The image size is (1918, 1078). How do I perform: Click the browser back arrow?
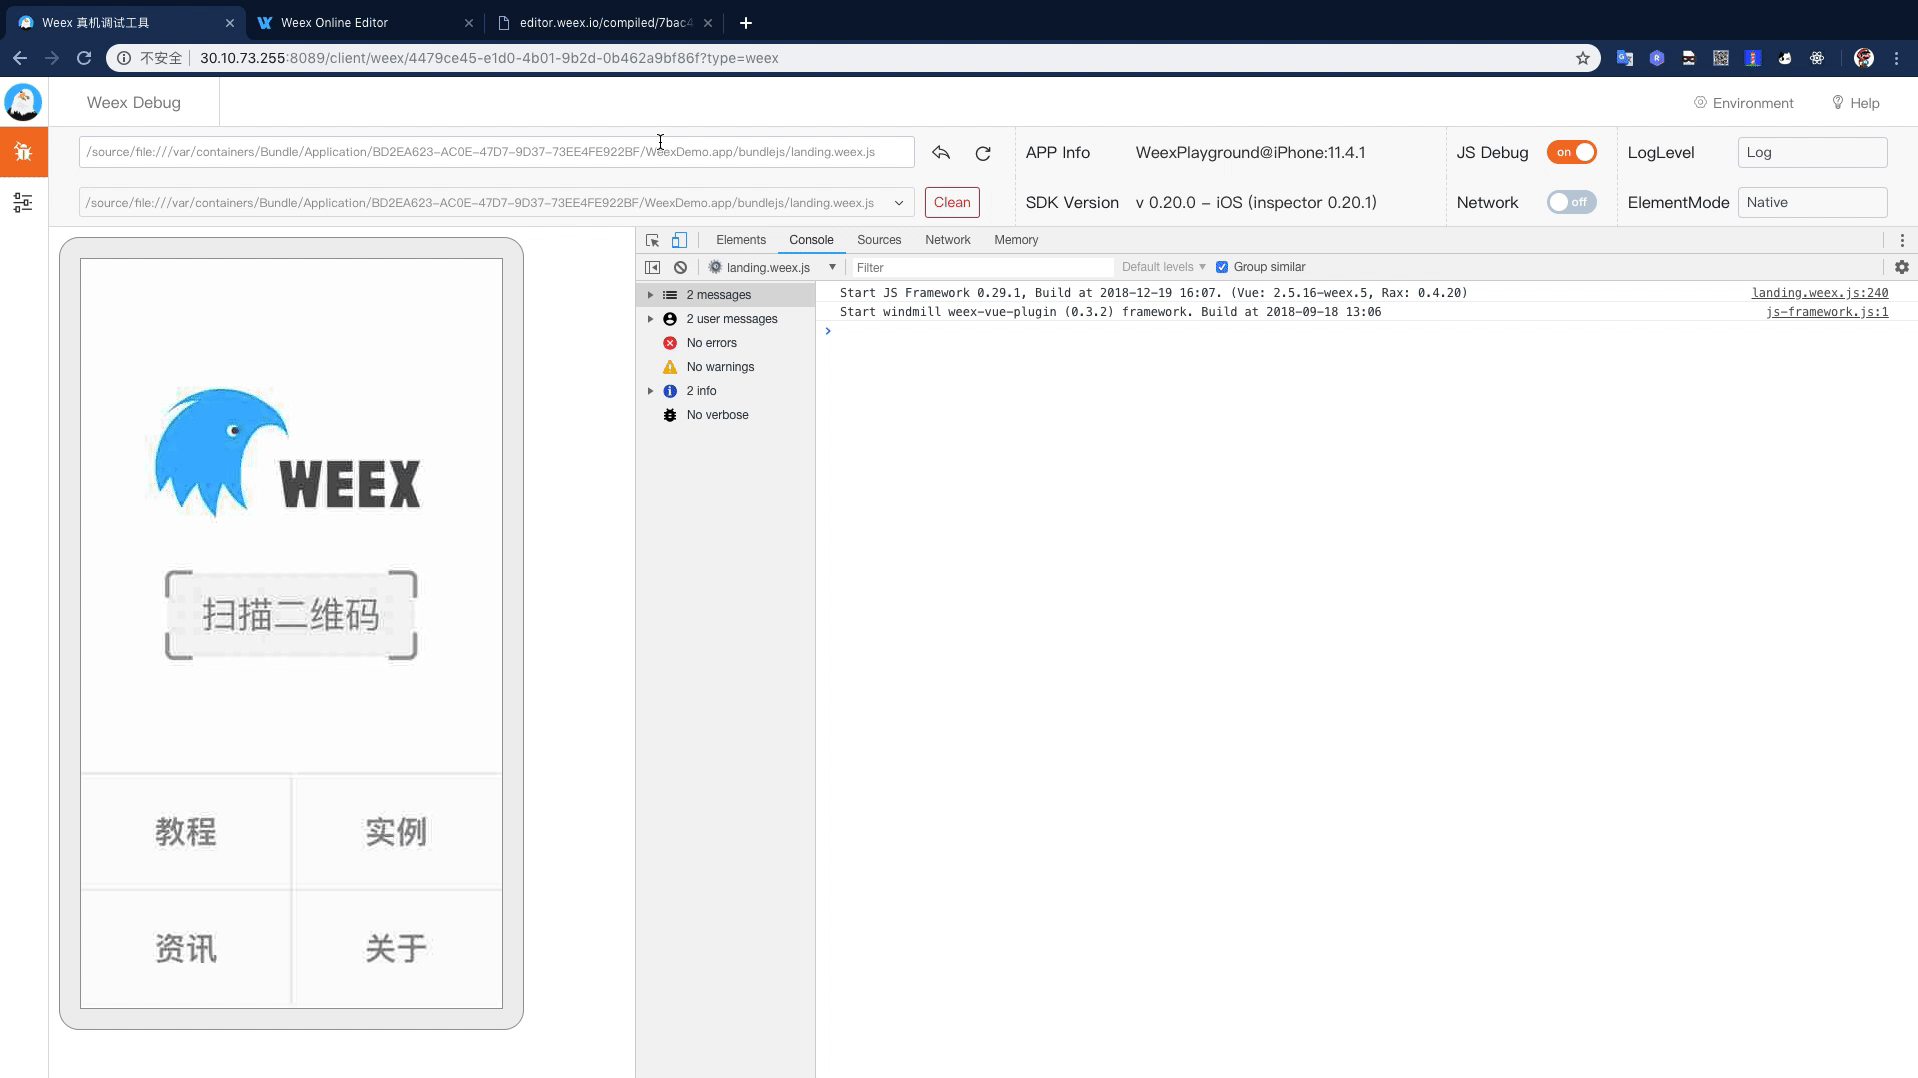pos(20,58)
